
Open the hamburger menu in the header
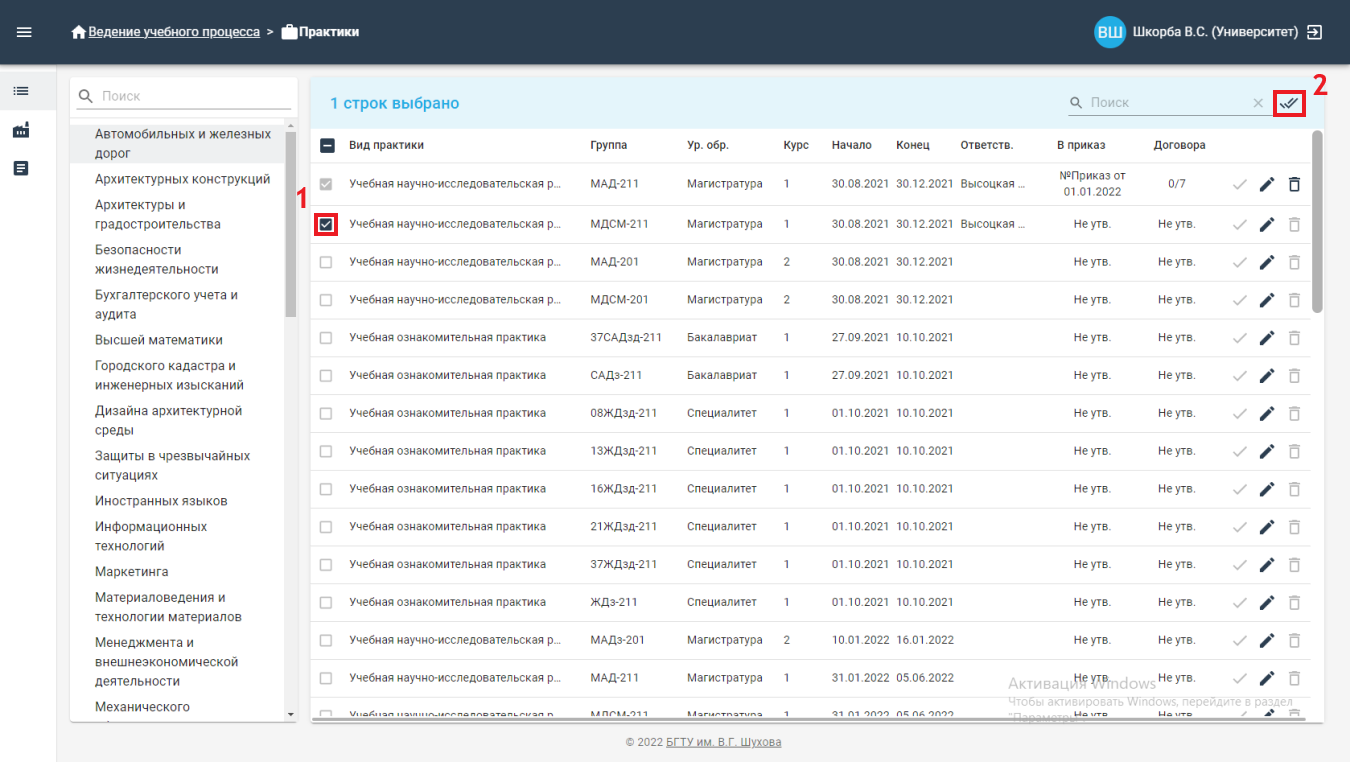(24, 32)
